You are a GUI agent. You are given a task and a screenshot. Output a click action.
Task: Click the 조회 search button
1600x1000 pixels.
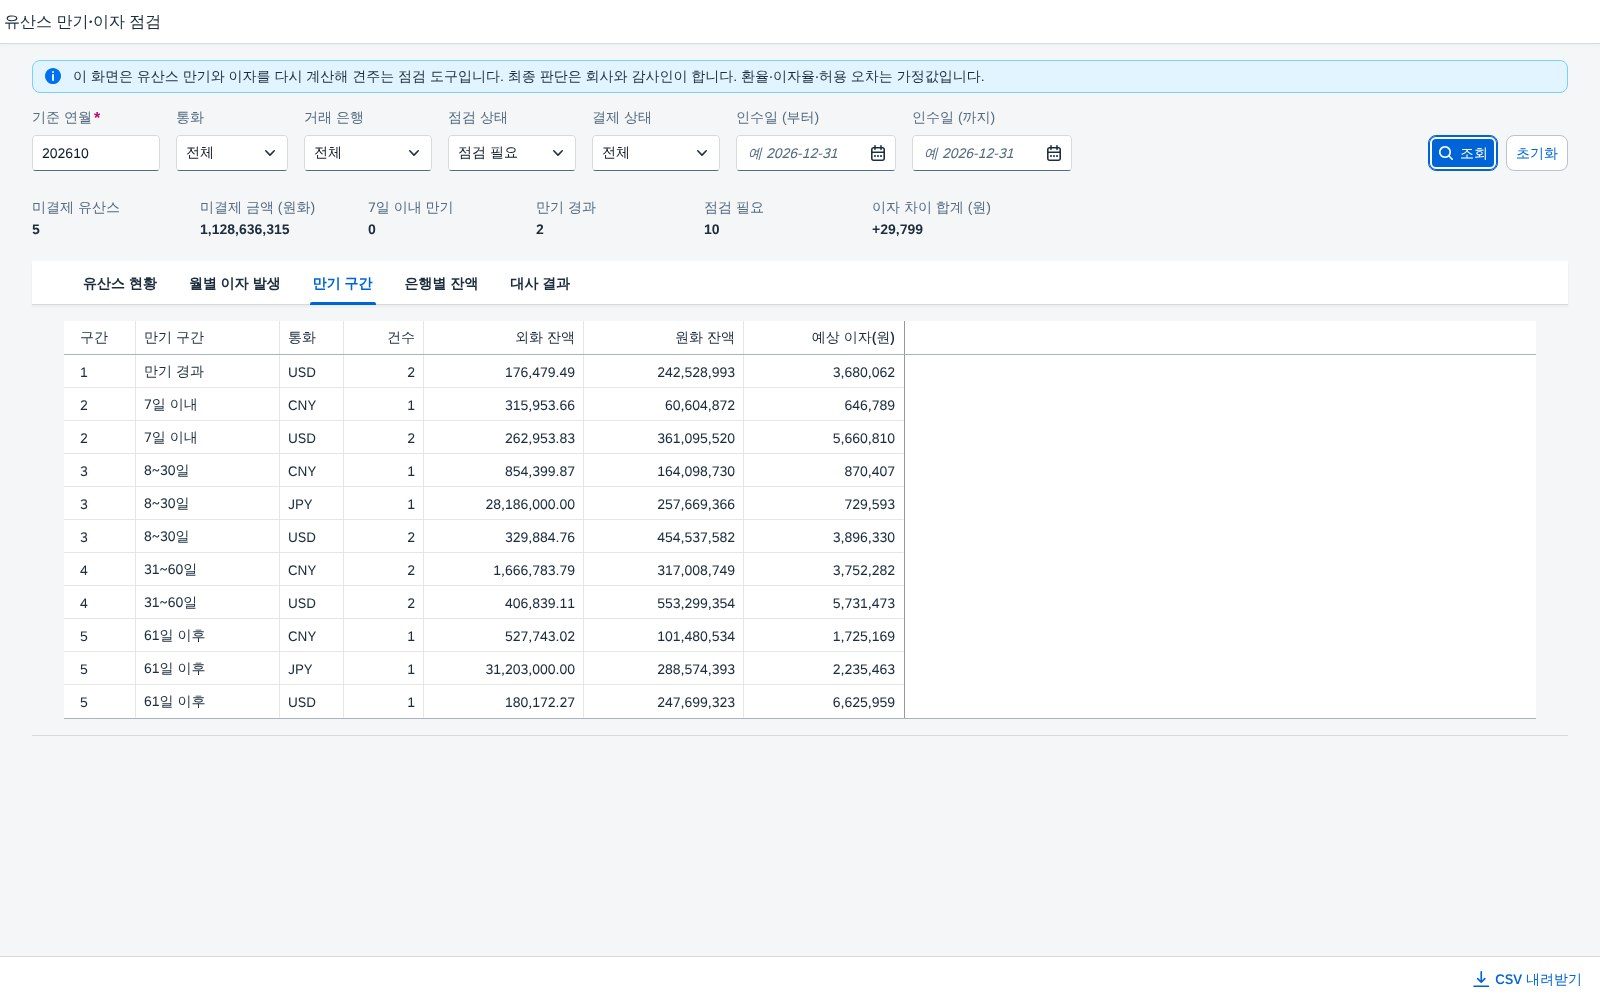(x=1463, y=153)
